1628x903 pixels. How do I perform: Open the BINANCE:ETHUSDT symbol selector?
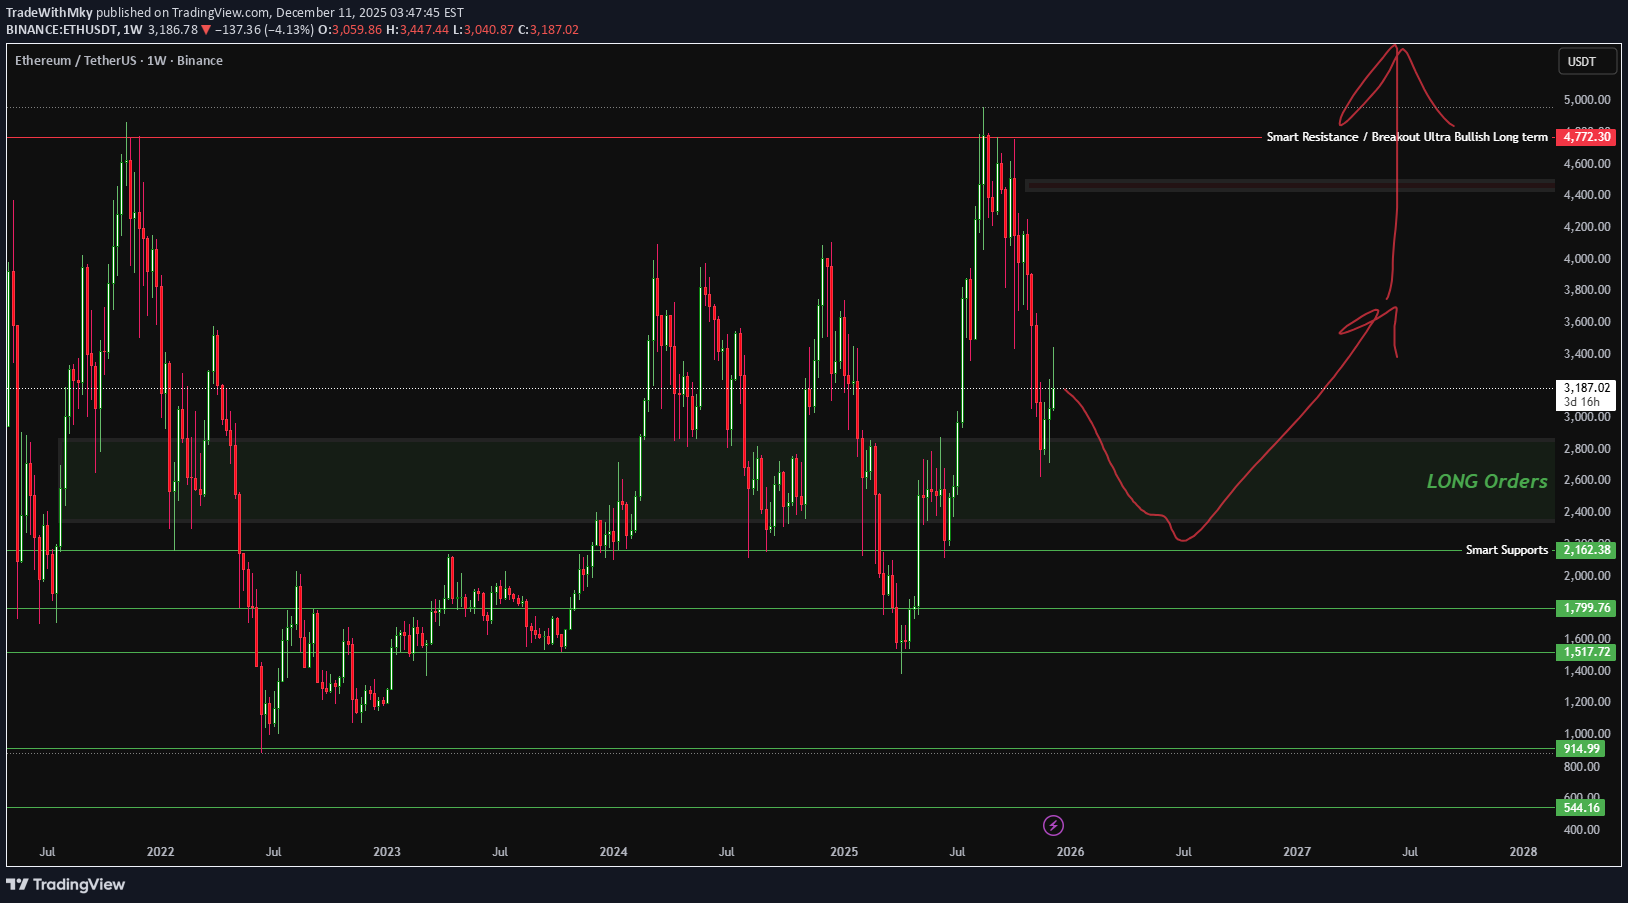60,30
